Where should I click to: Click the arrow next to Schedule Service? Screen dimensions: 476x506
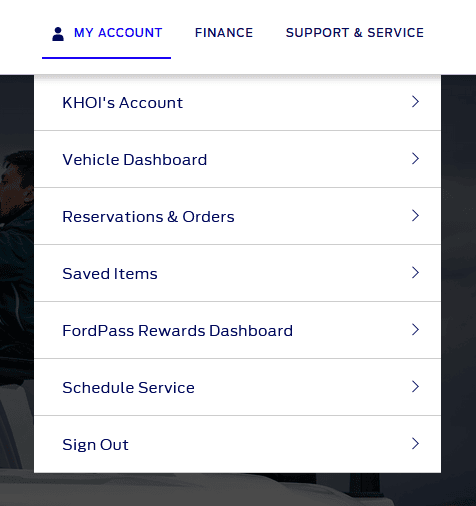click(x=415, y=387)
